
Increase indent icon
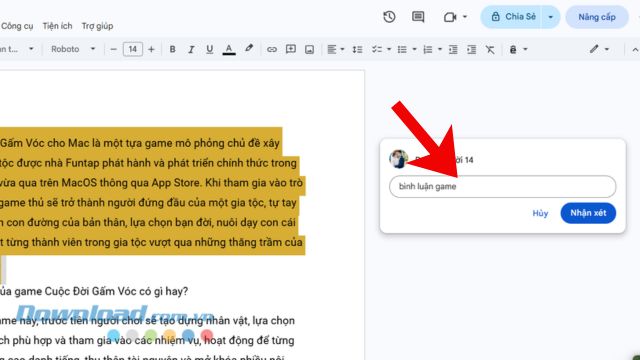[x=471, y=49]
